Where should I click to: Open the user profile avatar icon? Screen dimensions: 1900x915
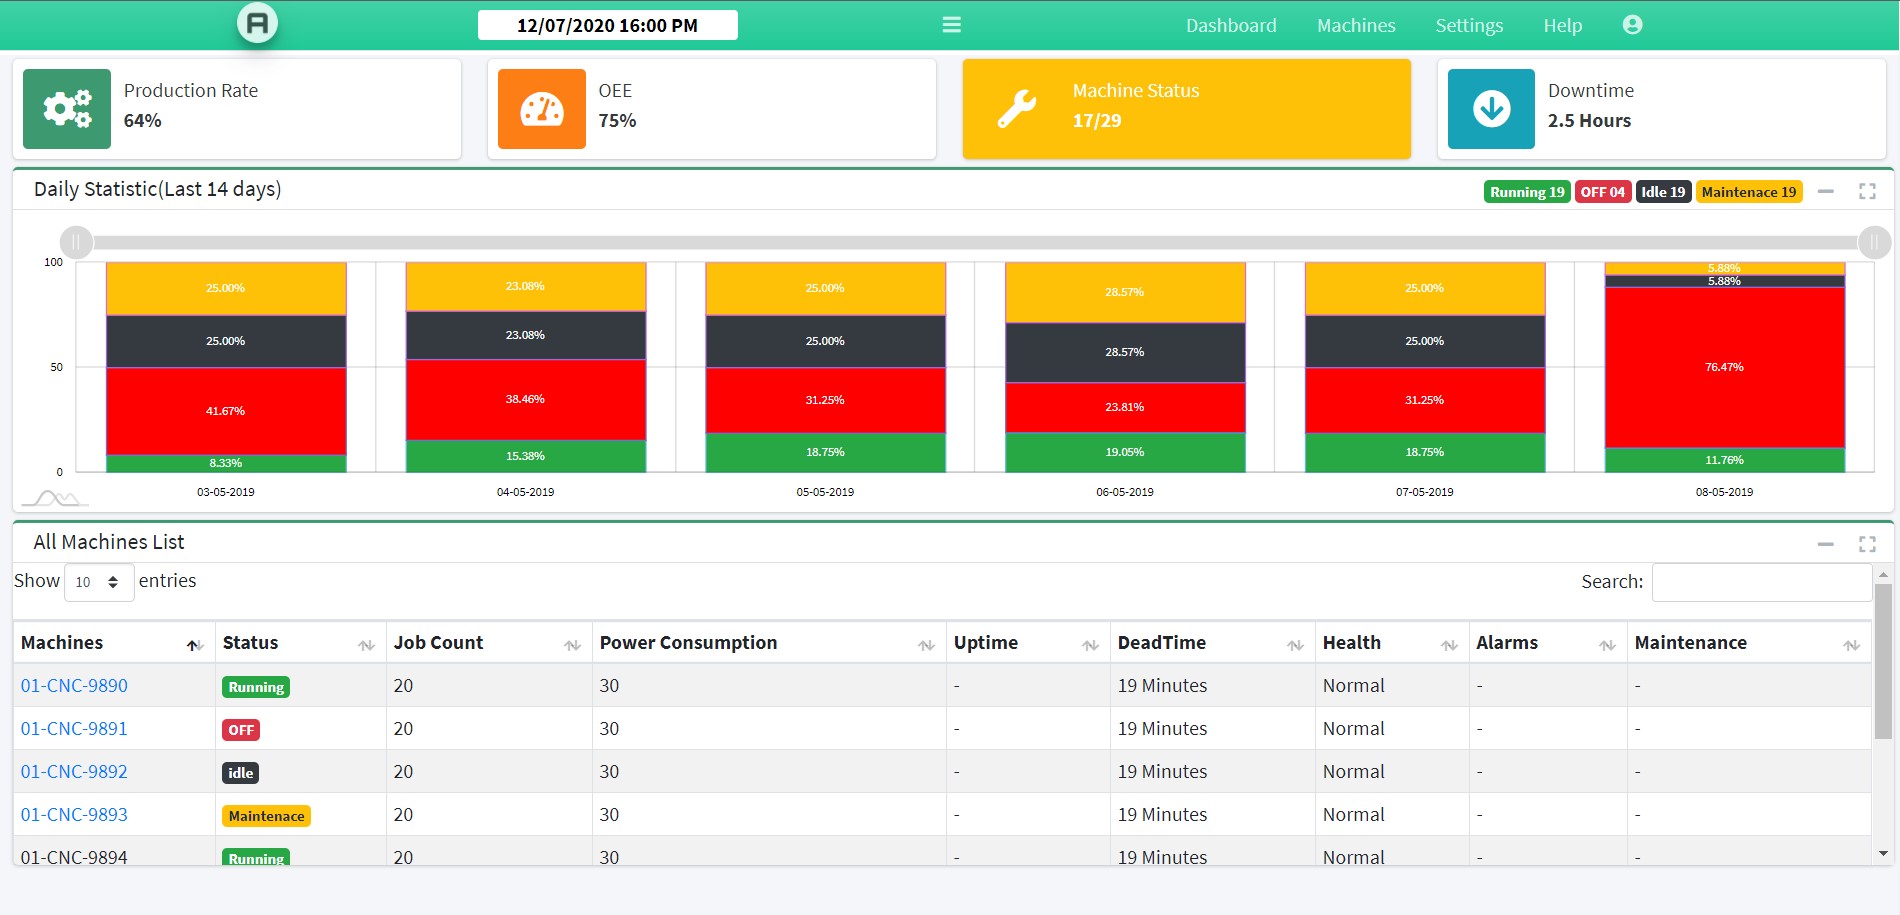click(1632, 25)
